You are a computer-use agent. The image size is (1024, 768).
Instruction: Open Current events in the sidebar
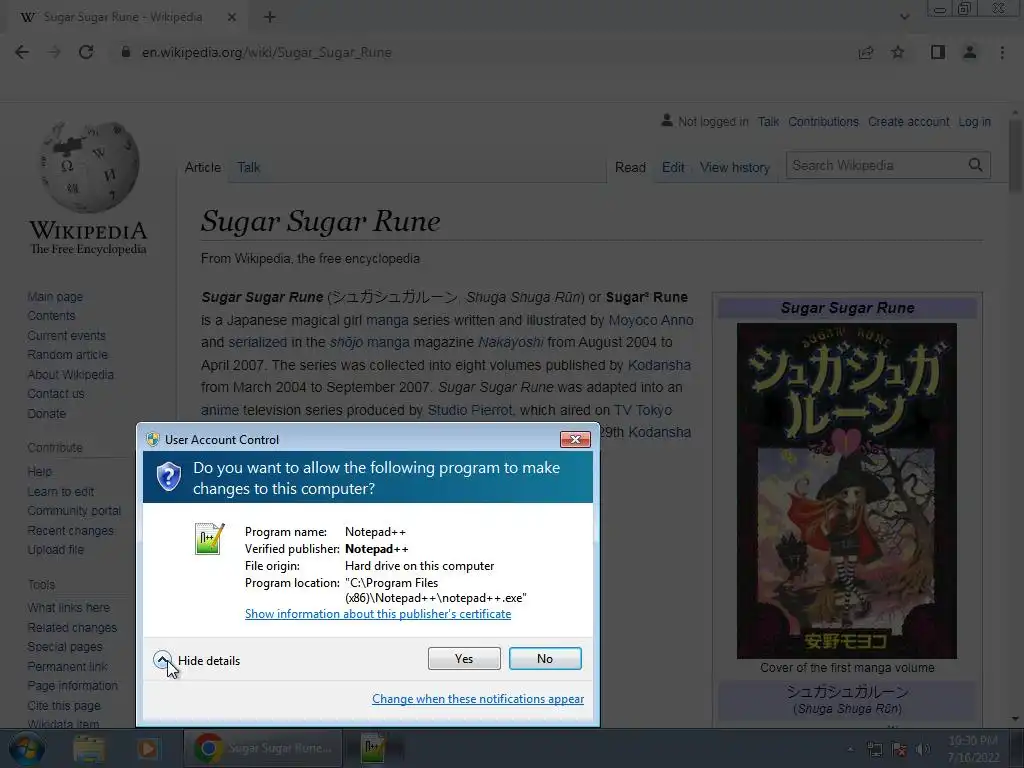coord(66,335)
